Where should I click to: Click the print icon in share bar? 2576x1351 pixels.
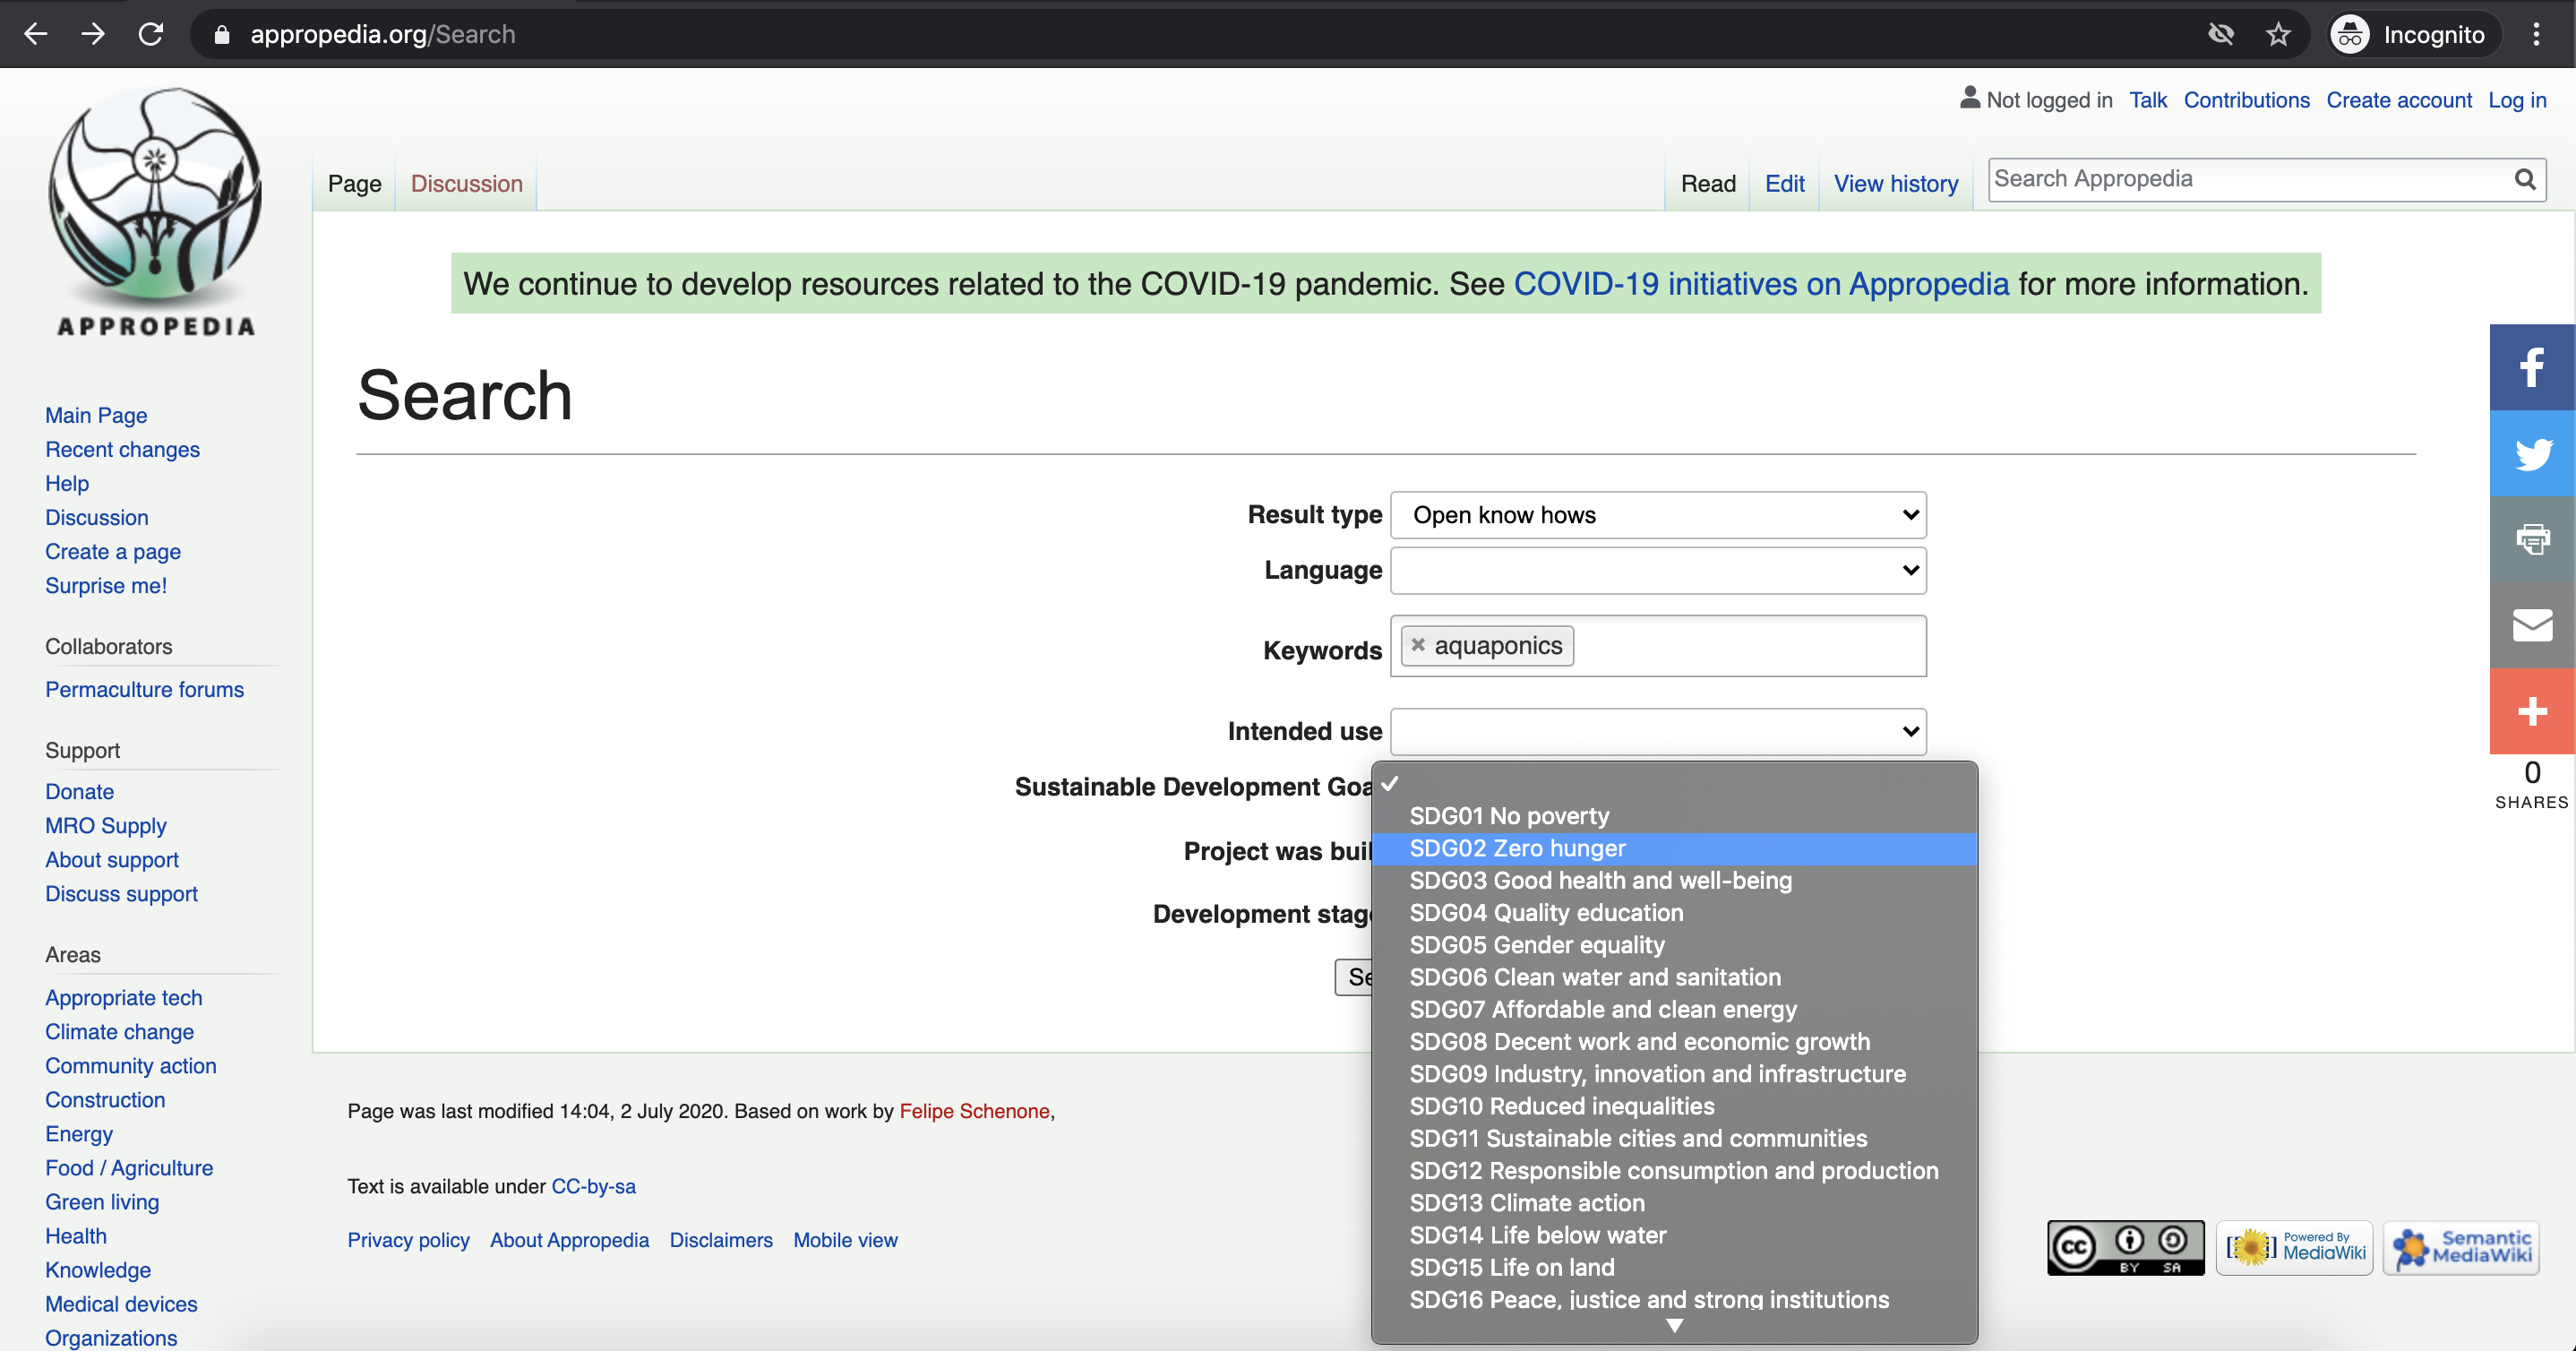[2531, 539]
